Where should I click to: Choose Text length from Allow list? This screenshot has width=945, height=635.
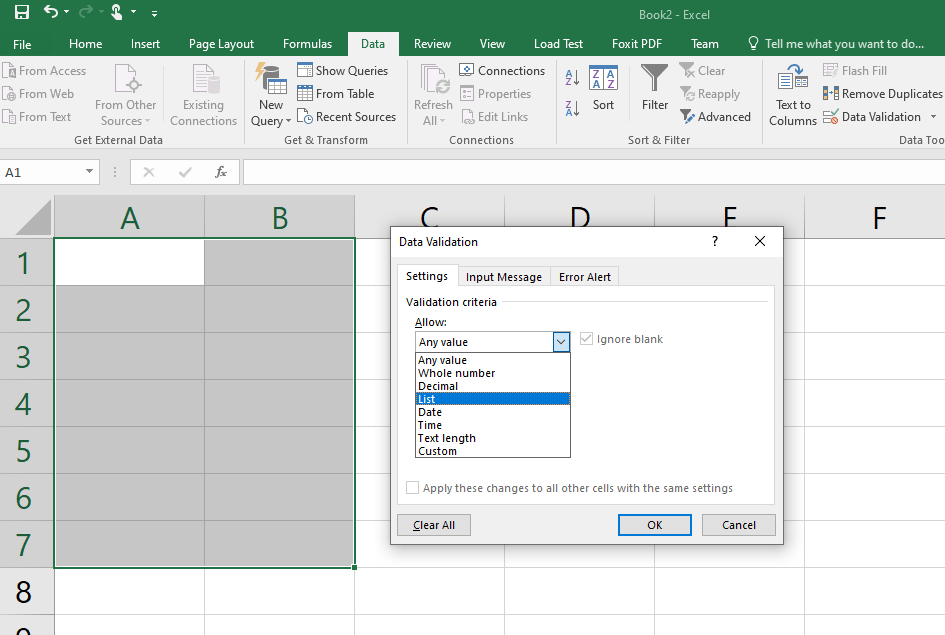pos(492,438)
